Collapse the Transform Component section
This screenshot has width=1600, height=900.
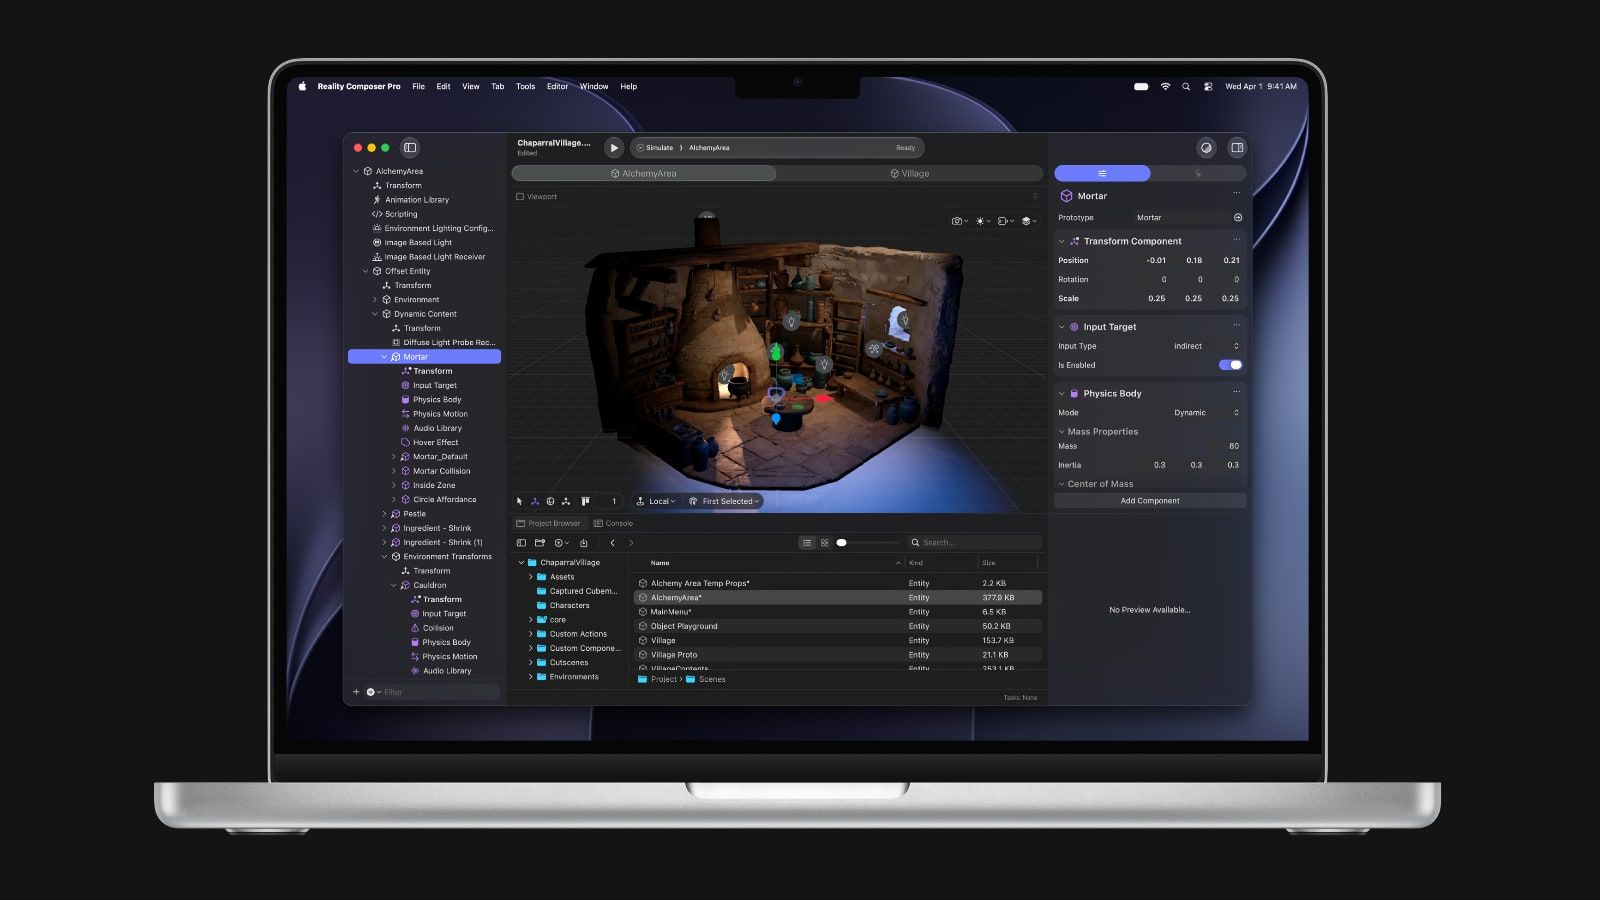point(1062,241)
